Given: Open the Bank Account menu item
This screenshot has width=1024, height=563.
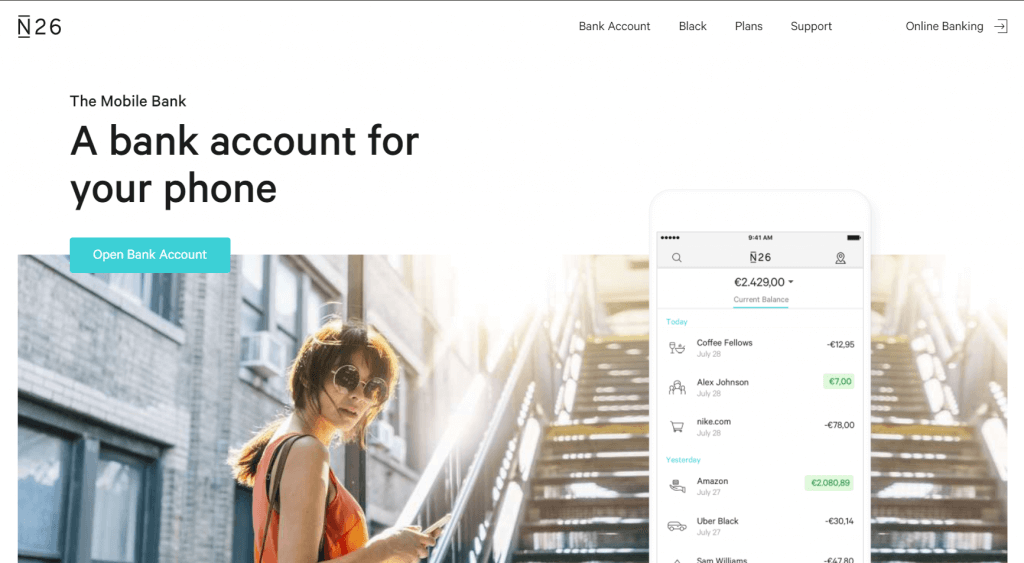Looking at the screenshot, I should point(614,26).
